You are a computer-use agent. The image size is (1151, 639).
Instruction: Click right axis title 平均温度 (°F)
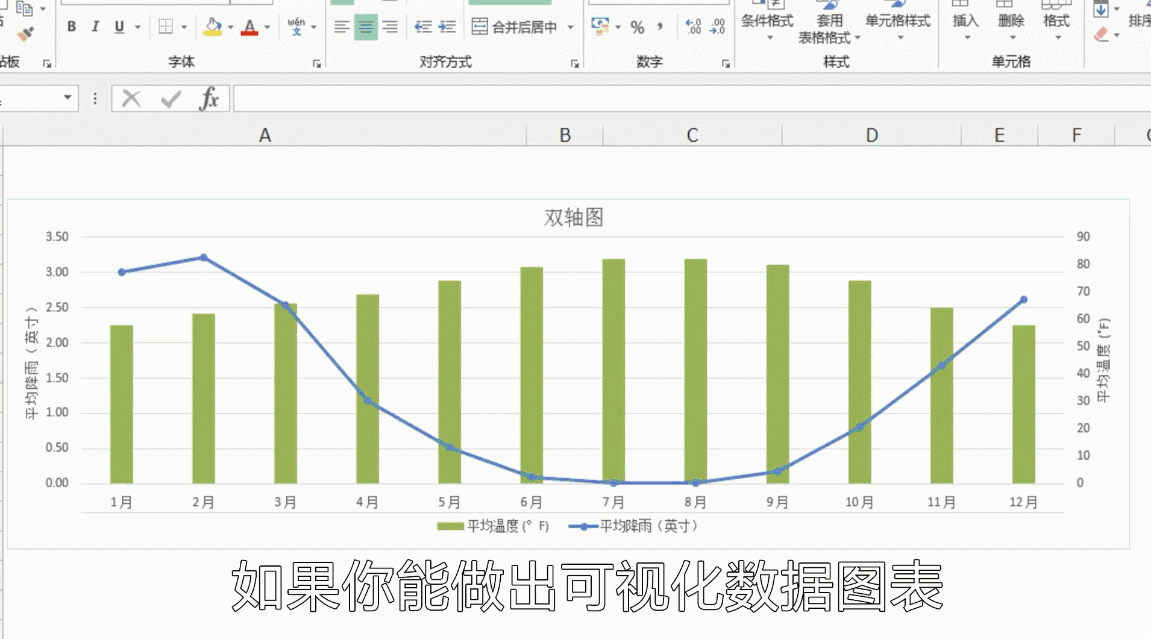tap(1103, 360)
